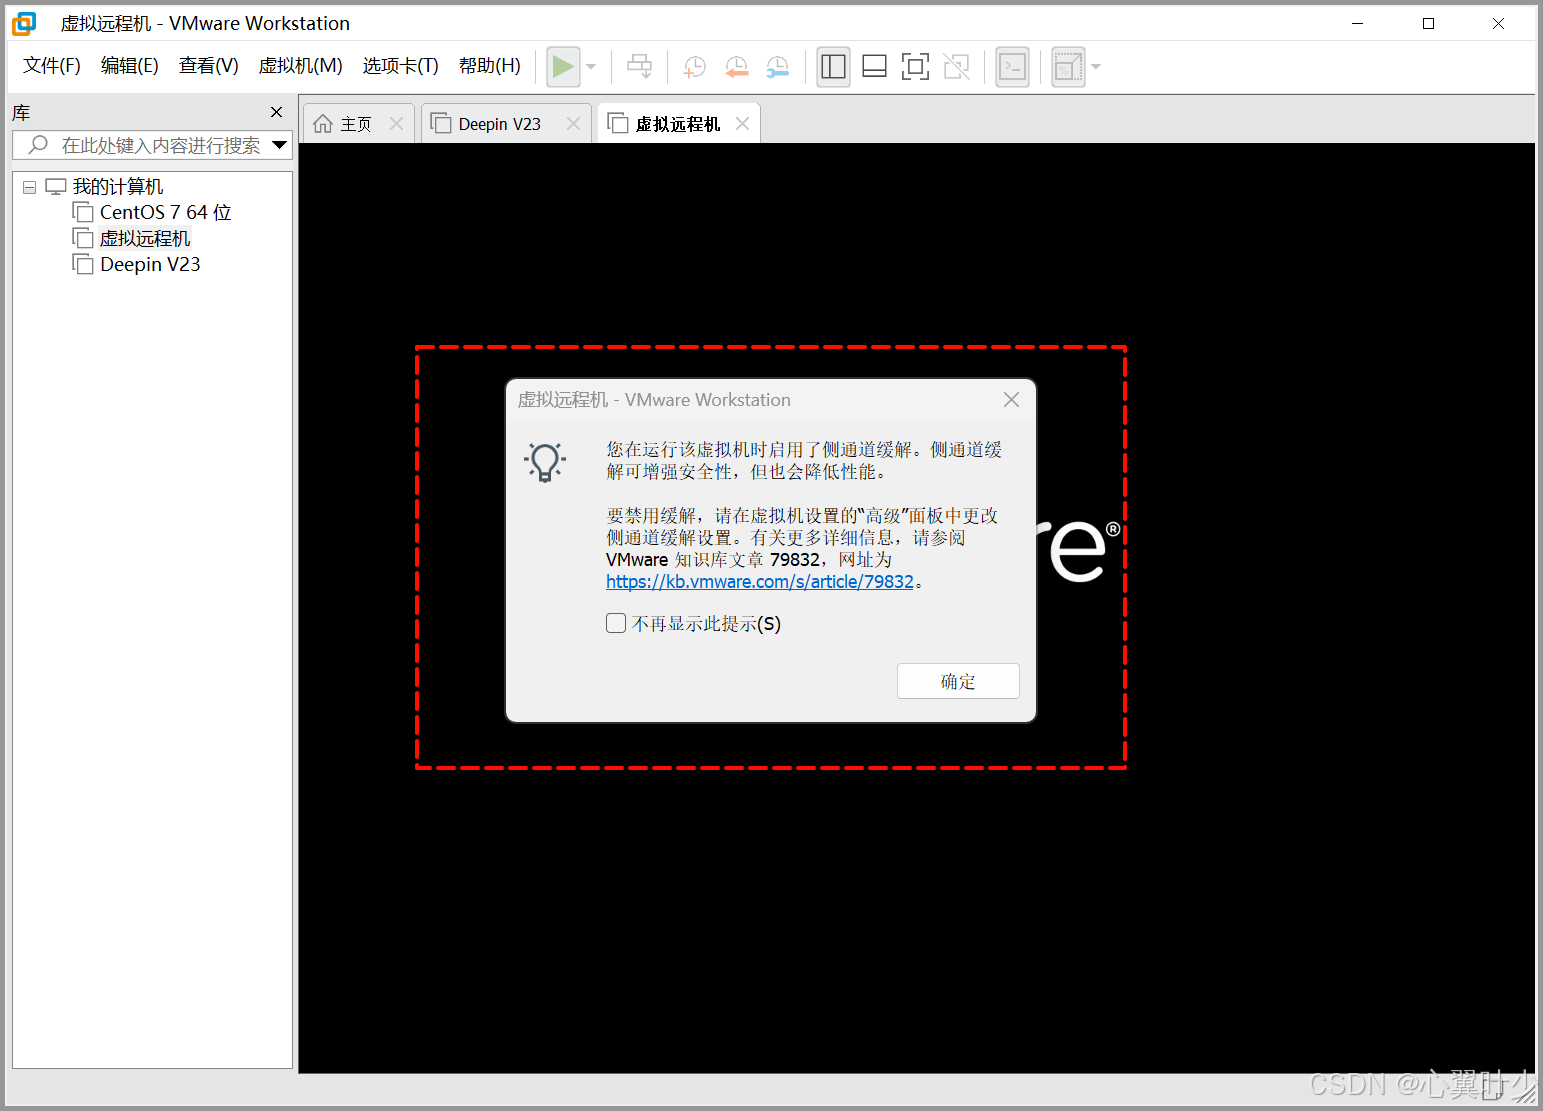
Task: Click the lightbulb hint icon in dialog
Action: tap(545, 462)
